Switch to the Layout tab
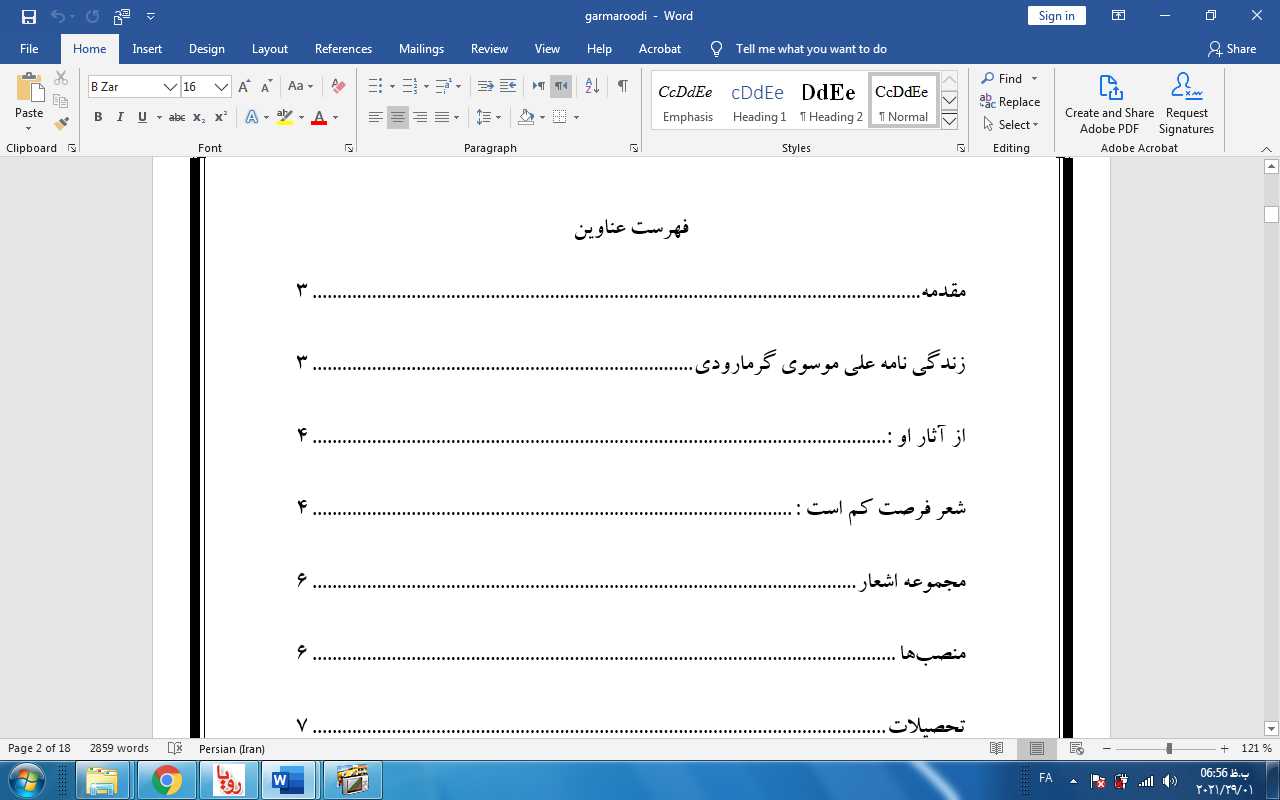The height and width of the screenshot is (800, 1280). click(x=269, y=49)
